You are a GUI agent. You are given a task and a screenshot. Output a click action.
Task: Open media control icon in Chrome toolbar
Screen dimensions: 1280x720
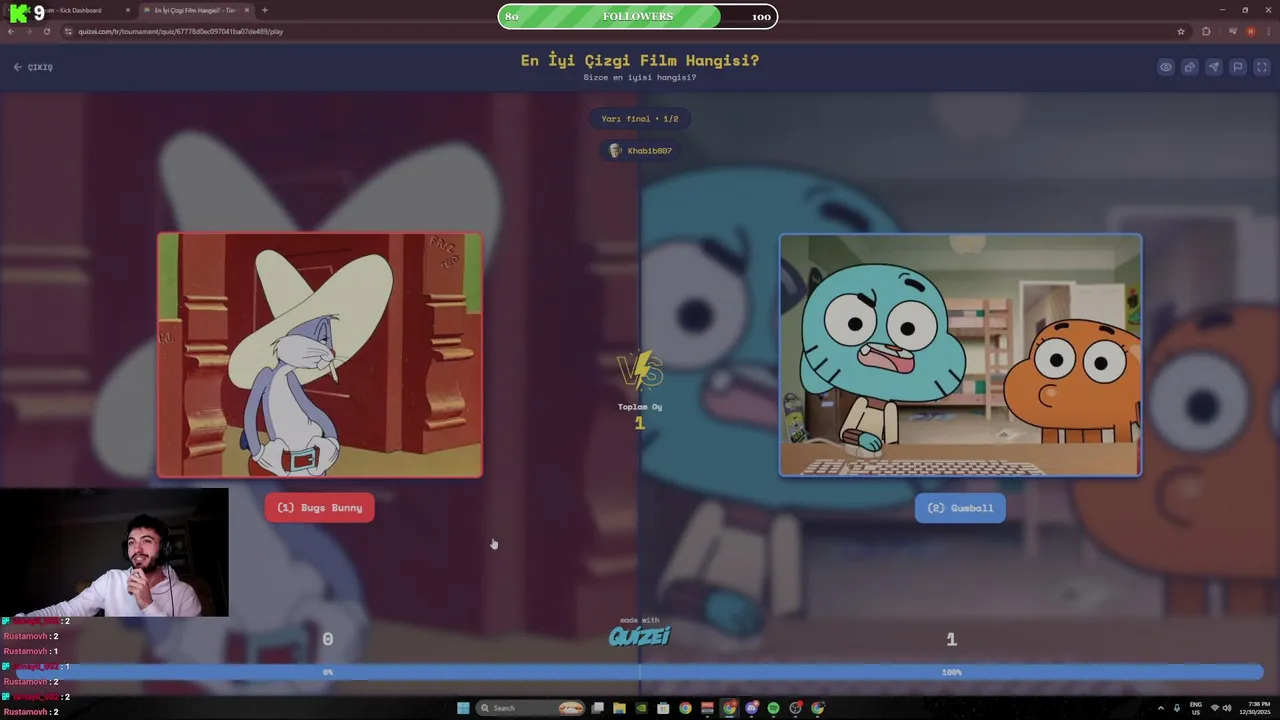(x=1233, y=31)
